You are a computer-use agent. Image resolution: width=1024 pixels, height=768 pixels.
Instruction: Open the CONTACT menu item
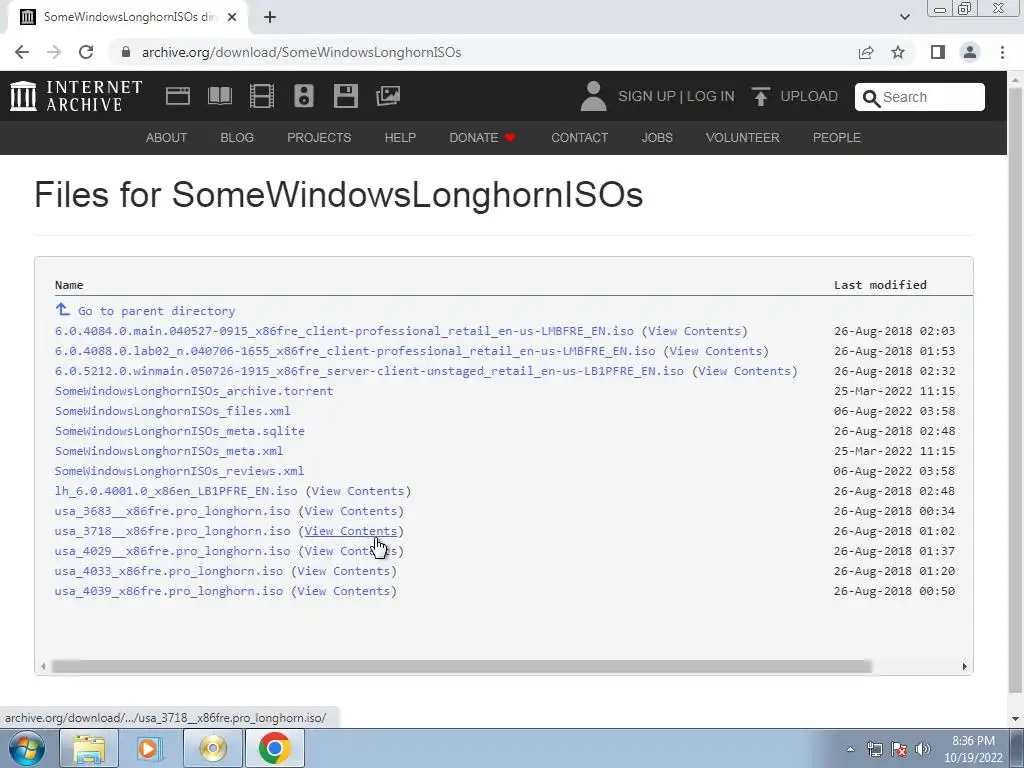(580, 138)
